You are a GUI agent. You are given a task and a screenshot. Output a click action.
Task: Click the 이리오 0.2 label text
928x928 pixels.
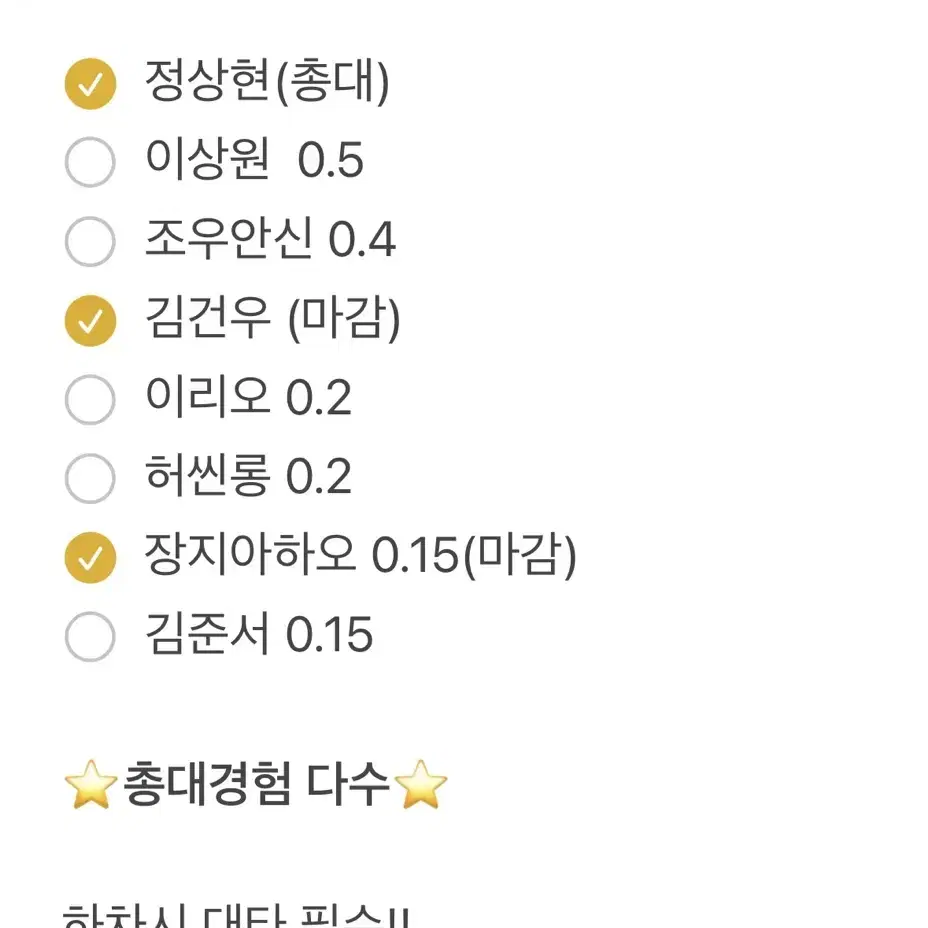pyautogui.click(x=248, y=399)
